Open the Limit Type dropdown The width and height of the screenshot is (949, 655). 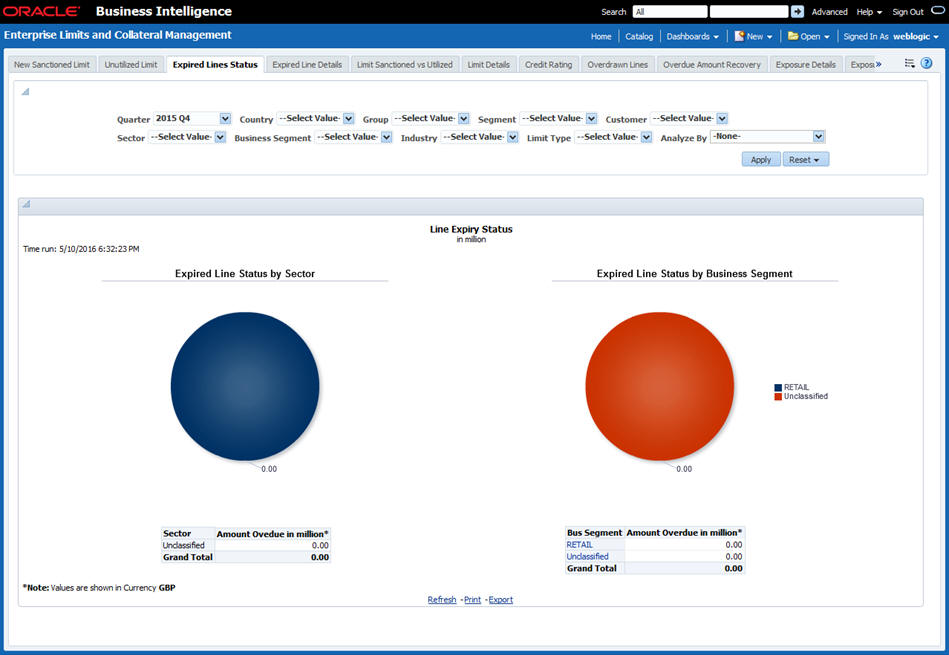click(646, 137)
